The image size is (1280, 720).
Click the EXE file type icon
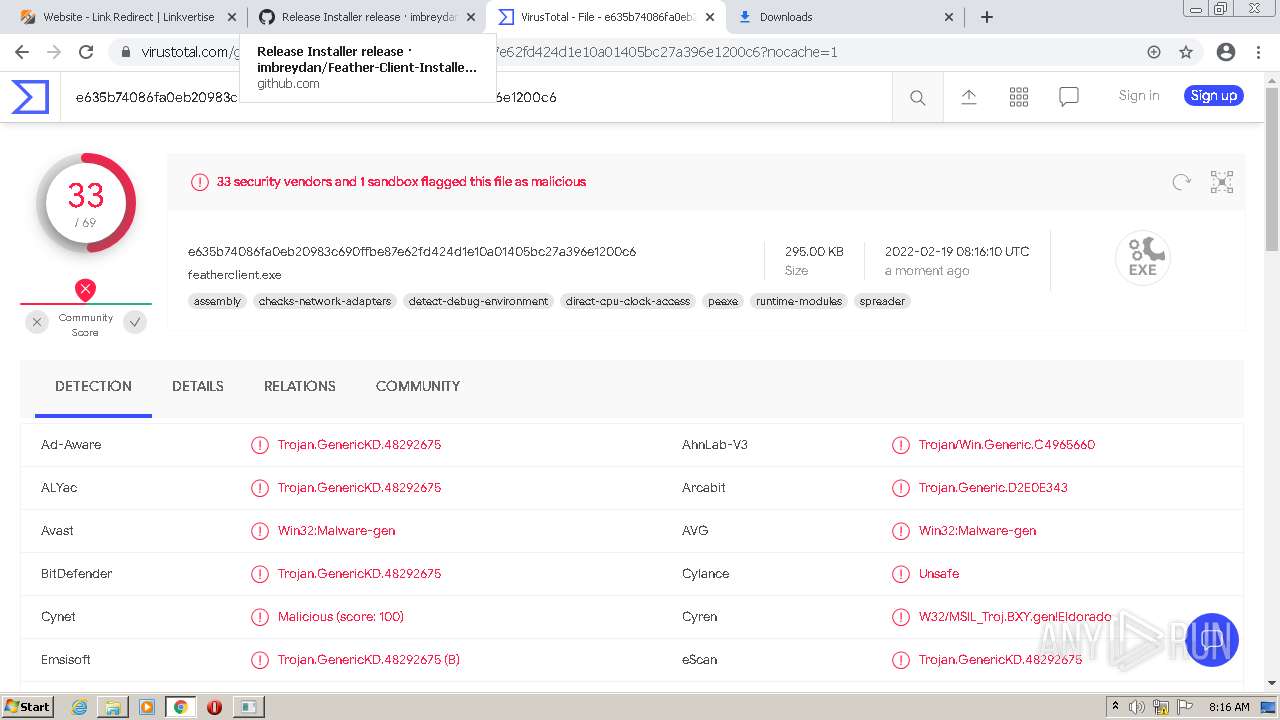pos(1142,257)
